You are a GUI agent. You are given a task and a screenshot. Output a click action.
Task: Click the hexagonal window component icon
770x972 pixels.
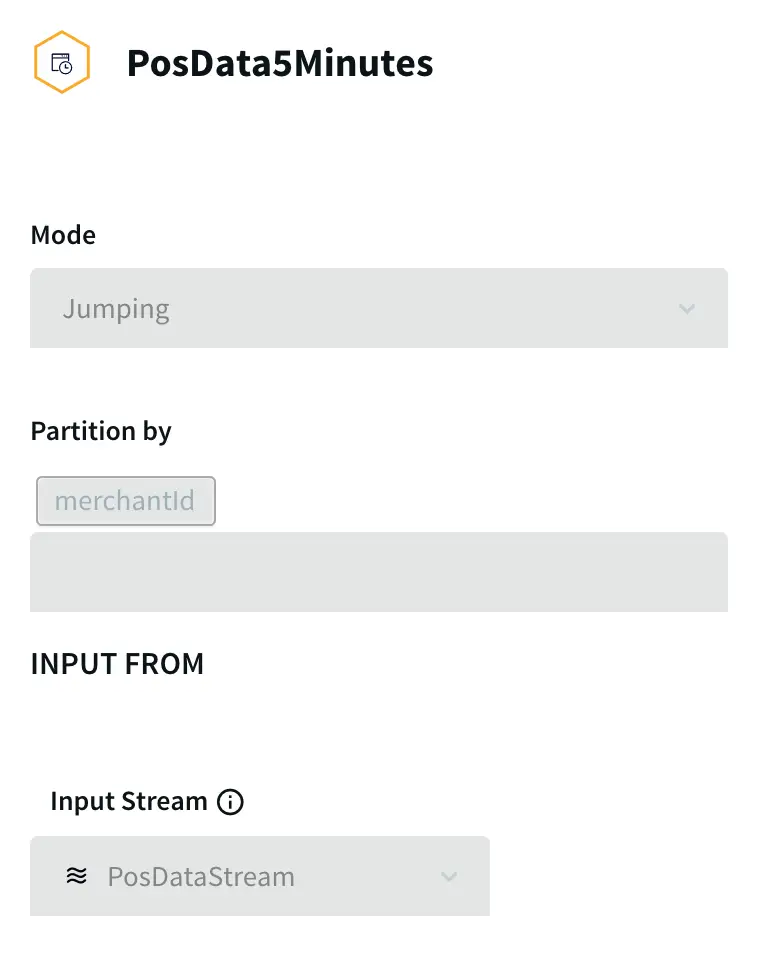(61, 63)
